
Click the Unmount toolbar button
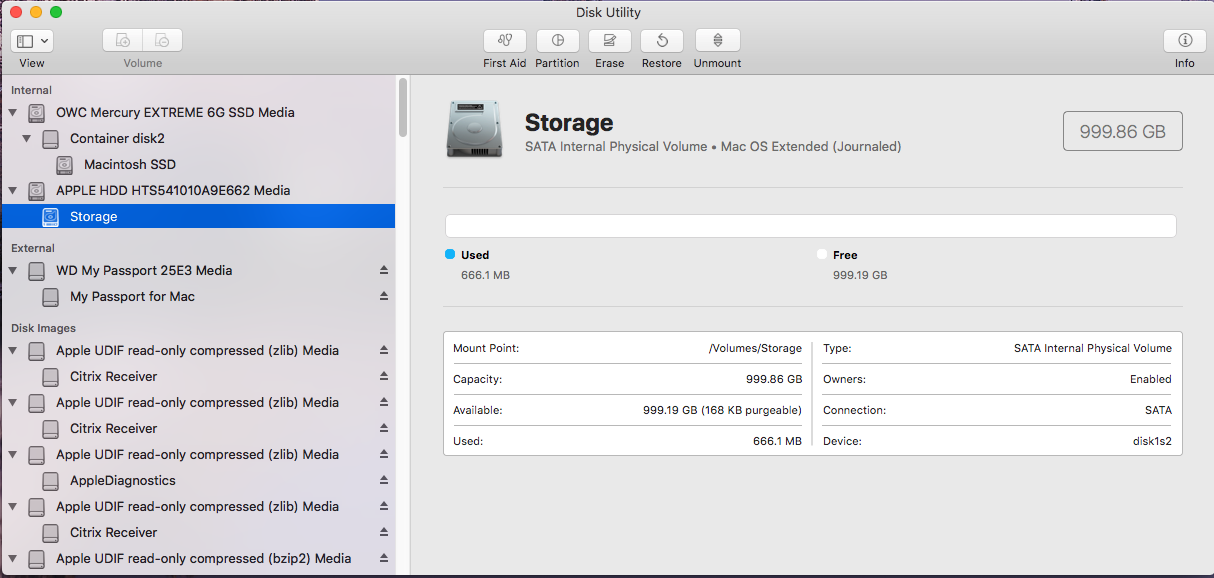717,41
